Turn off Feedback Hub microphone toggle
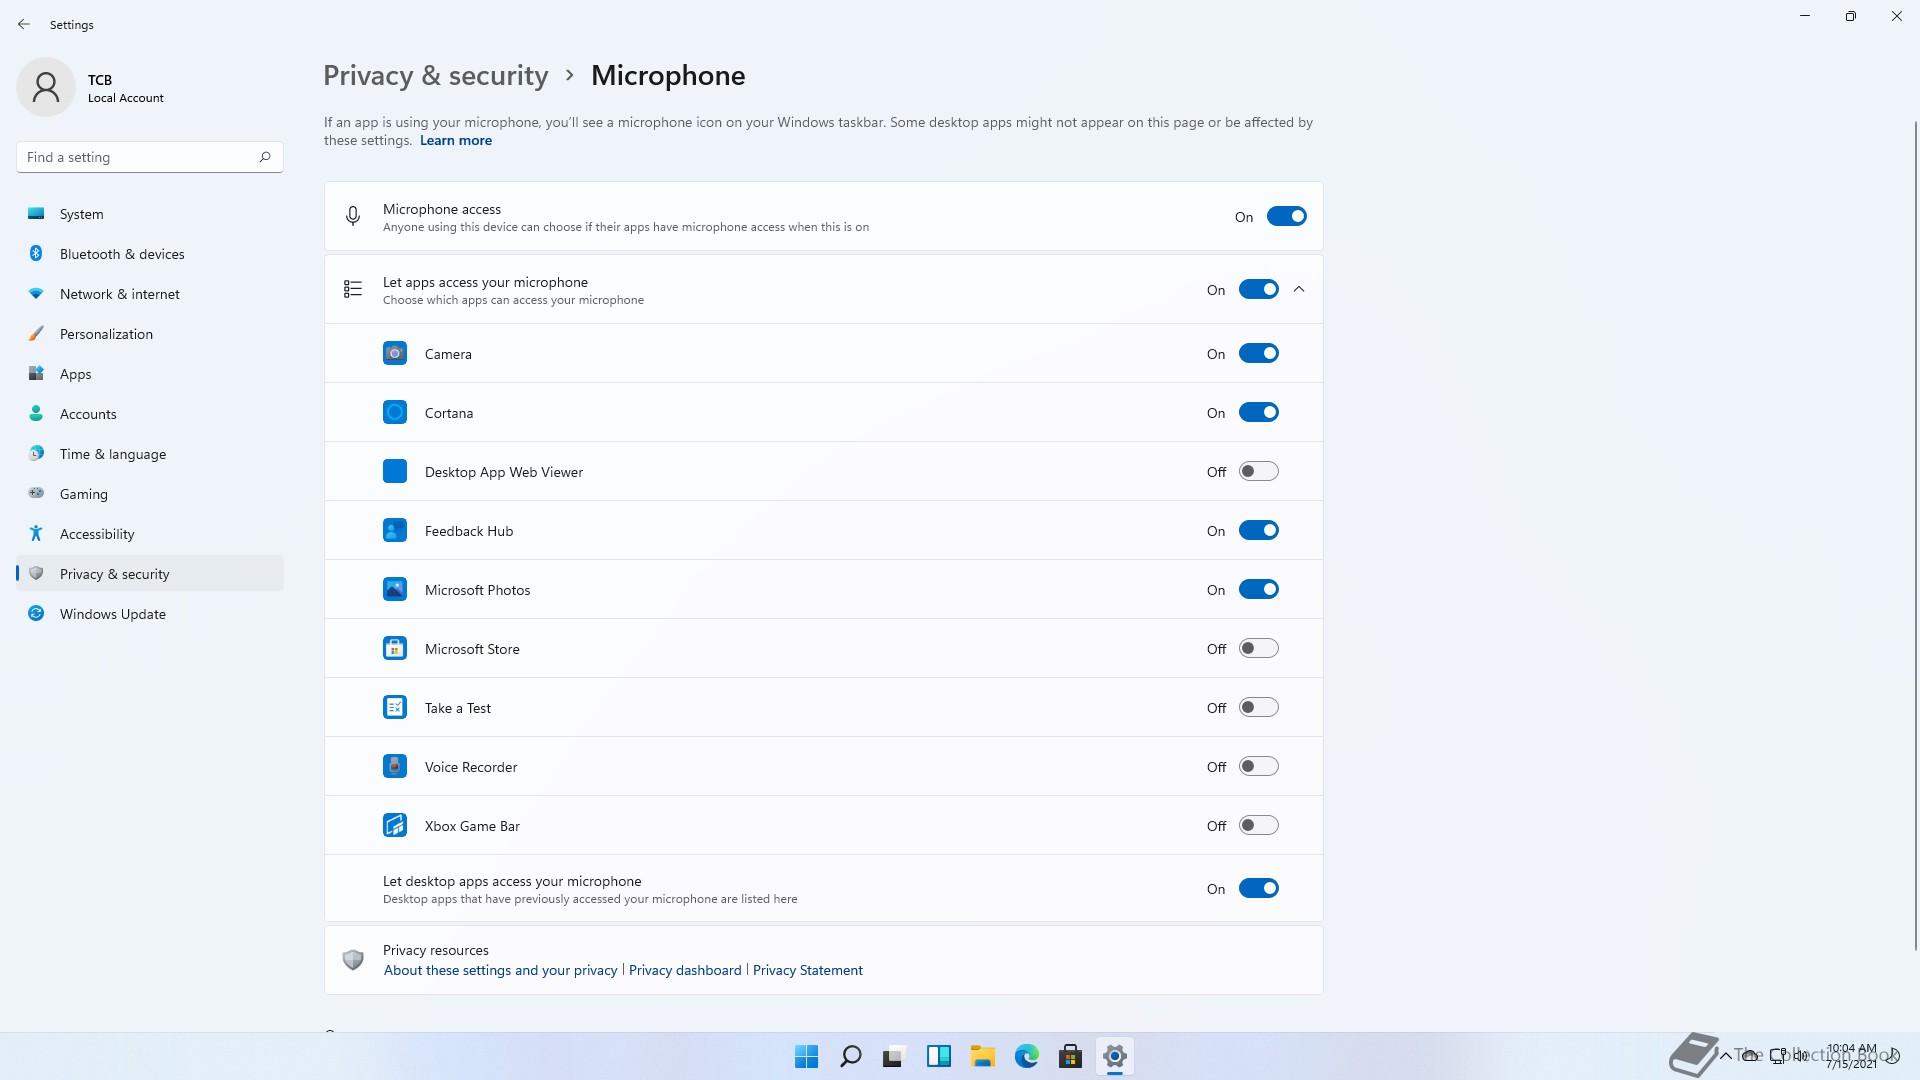 [x=1259, y=530]
